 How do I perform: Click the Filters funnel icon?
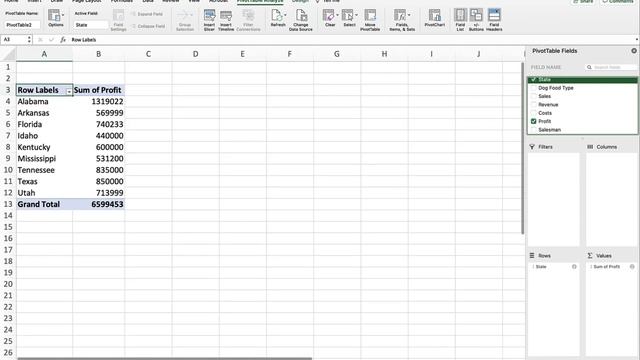pos(532,147)
